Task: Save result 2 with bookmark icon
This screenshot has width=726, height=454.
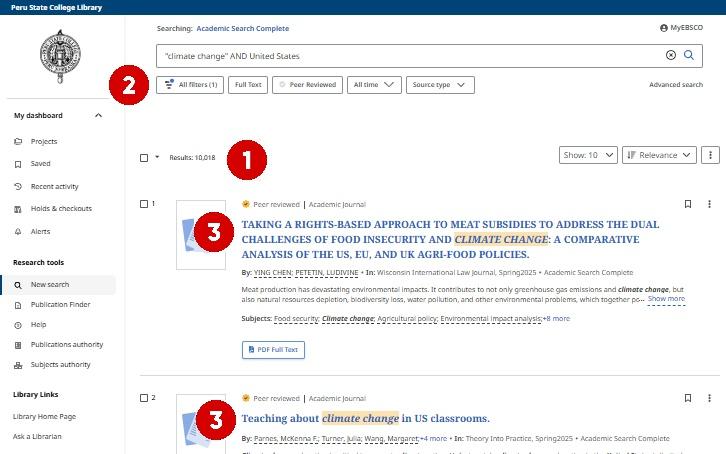Action: [x=688, y=398]
